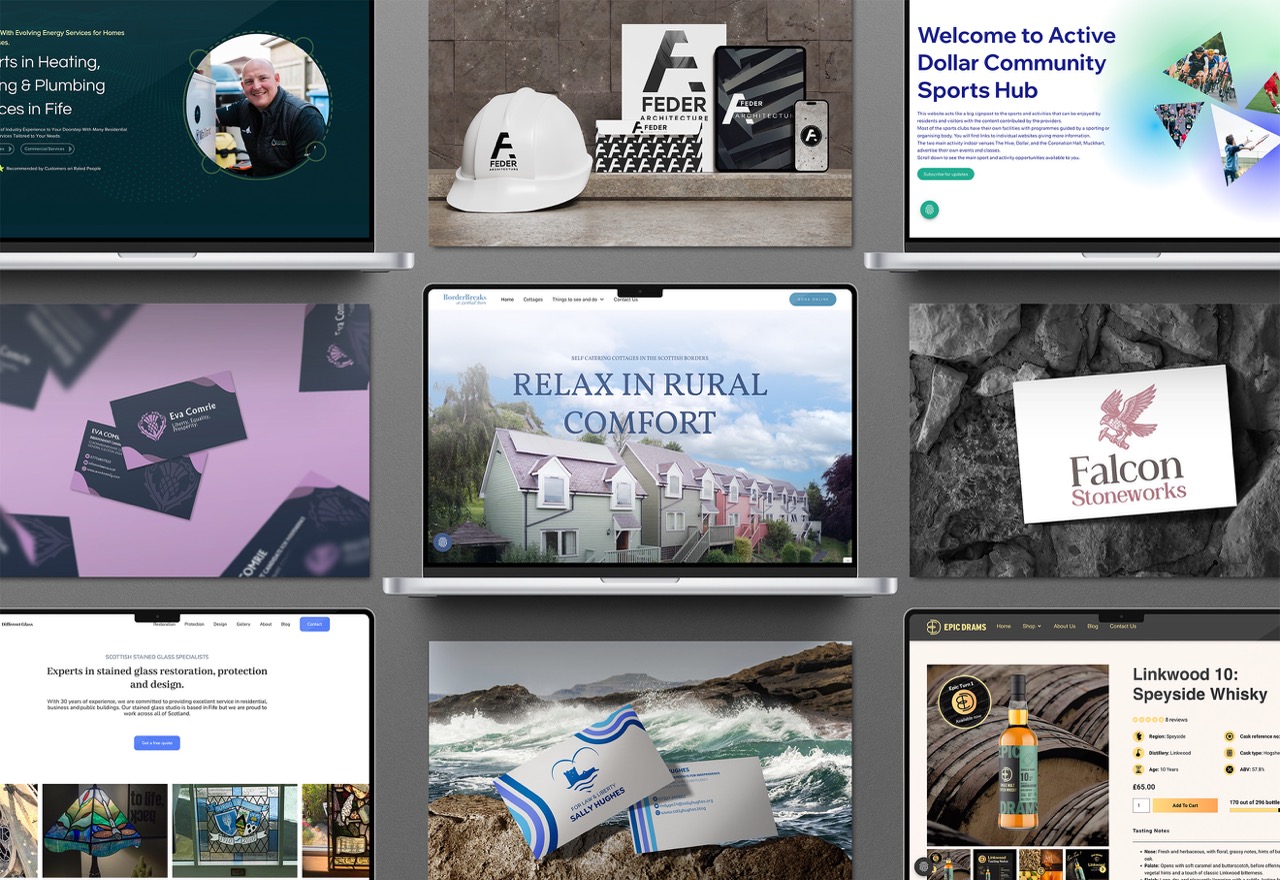Open Protection in Different Glass menu
1280x880 pixels.
[194, 624]
